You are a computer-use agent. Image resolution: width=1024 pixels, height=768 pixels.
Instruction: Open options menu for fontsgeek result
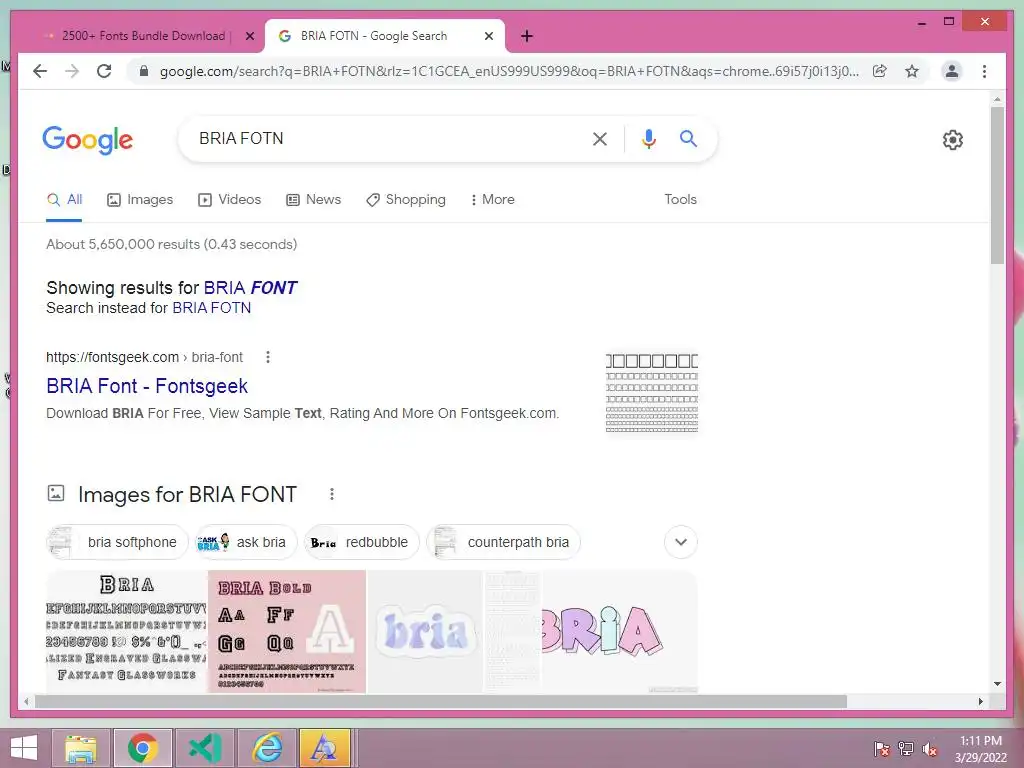pyautogui.click(x=268, y=357)
